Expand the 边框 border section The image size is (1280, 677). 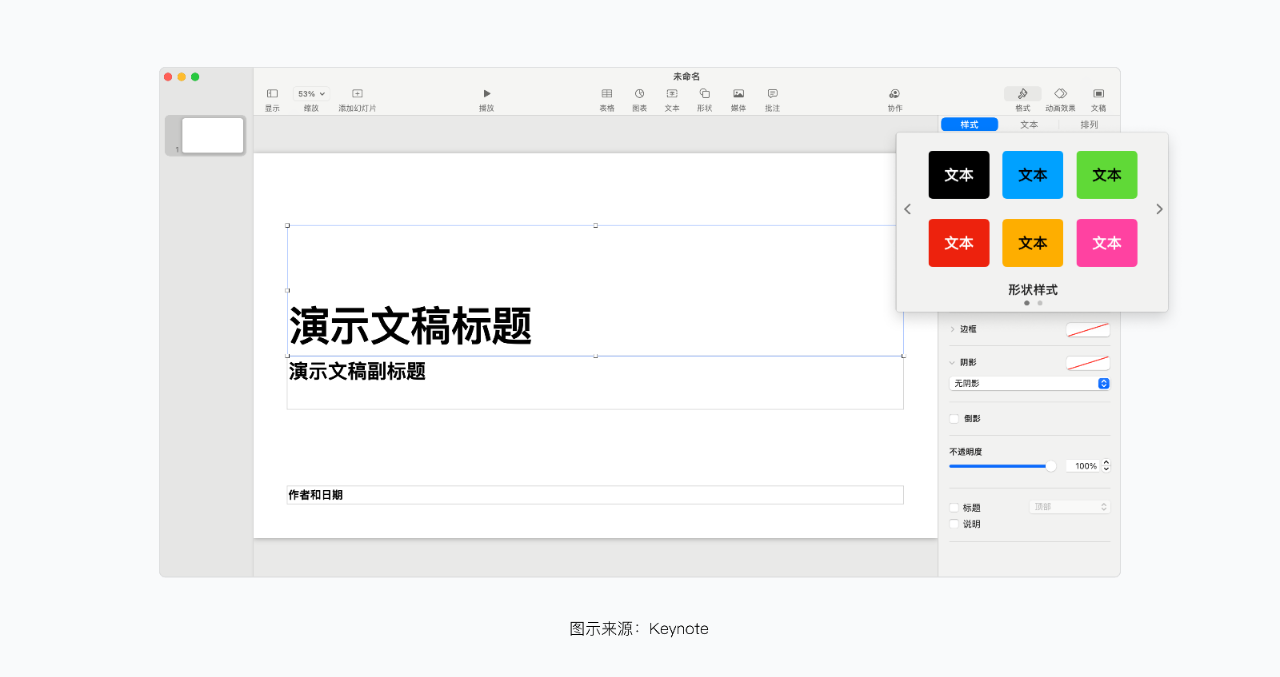click(953, 329)
